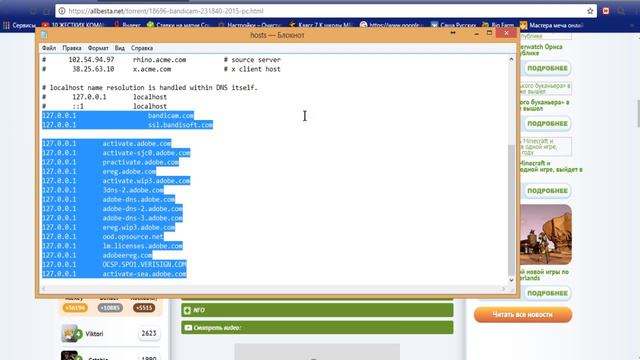Open the Правка menu in Notepad

(x=72, y=48)
